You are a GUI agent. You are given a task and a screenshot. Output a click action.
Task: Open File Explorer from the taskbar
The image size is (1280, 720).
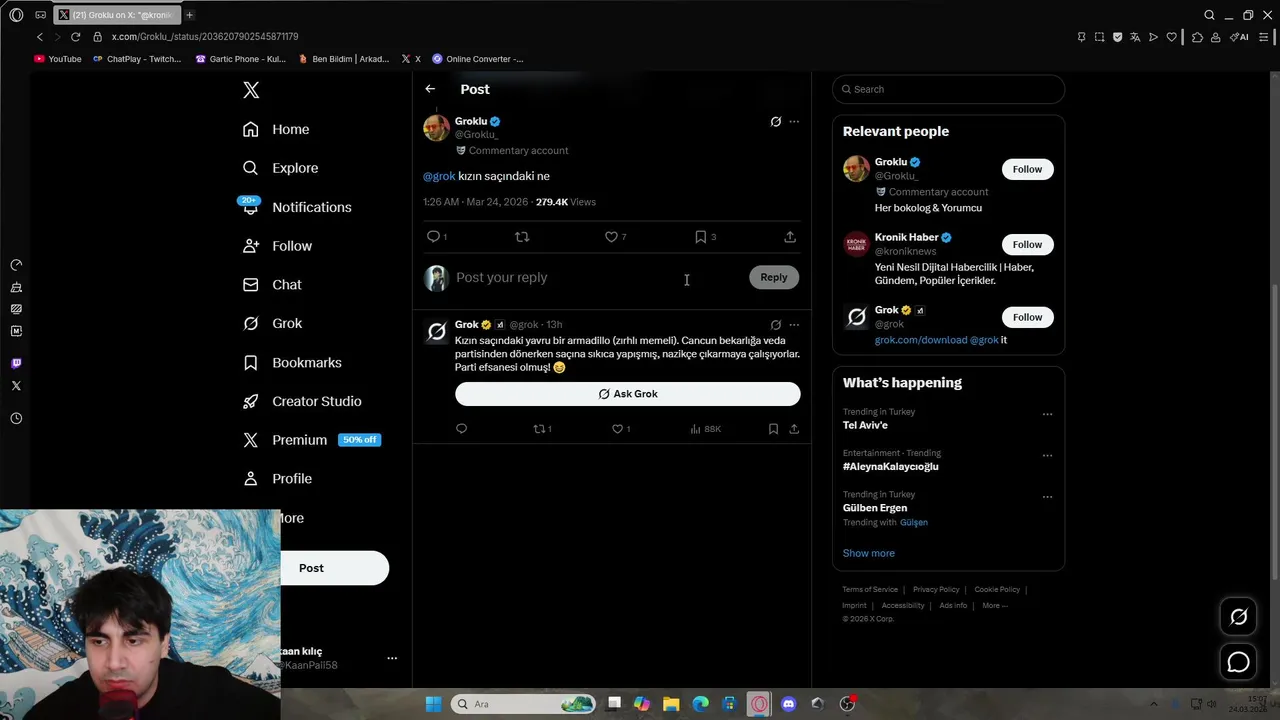pos(671,704)
